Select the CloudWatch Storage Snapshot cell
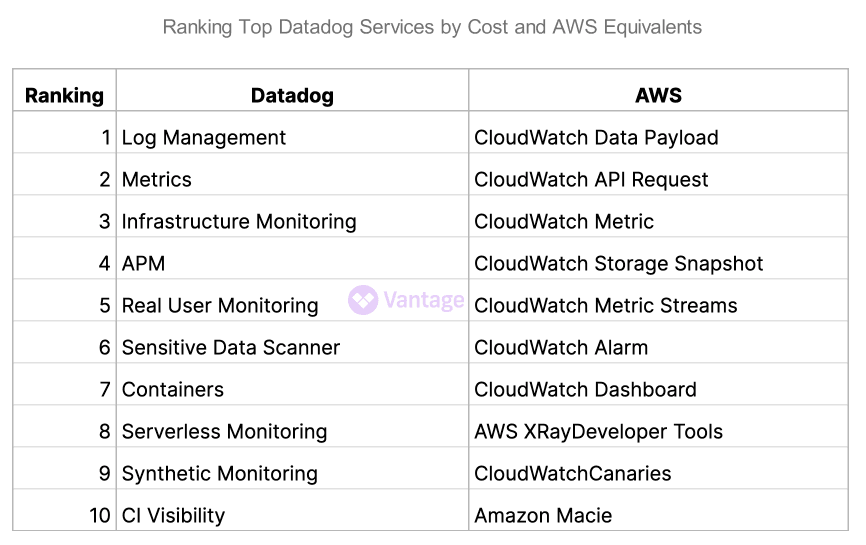The image size is (866, 545). point(618,264)
